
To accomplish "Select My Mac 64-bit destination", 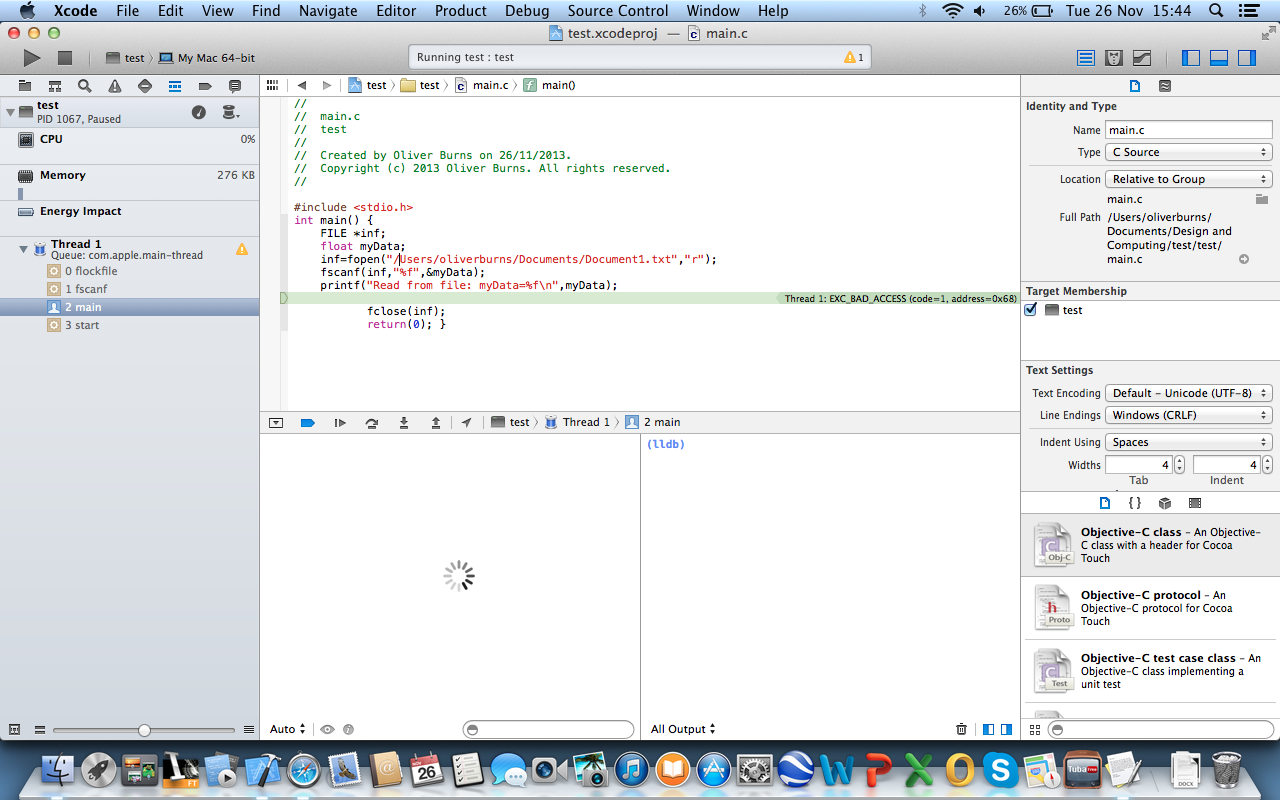I will (207, 58).
